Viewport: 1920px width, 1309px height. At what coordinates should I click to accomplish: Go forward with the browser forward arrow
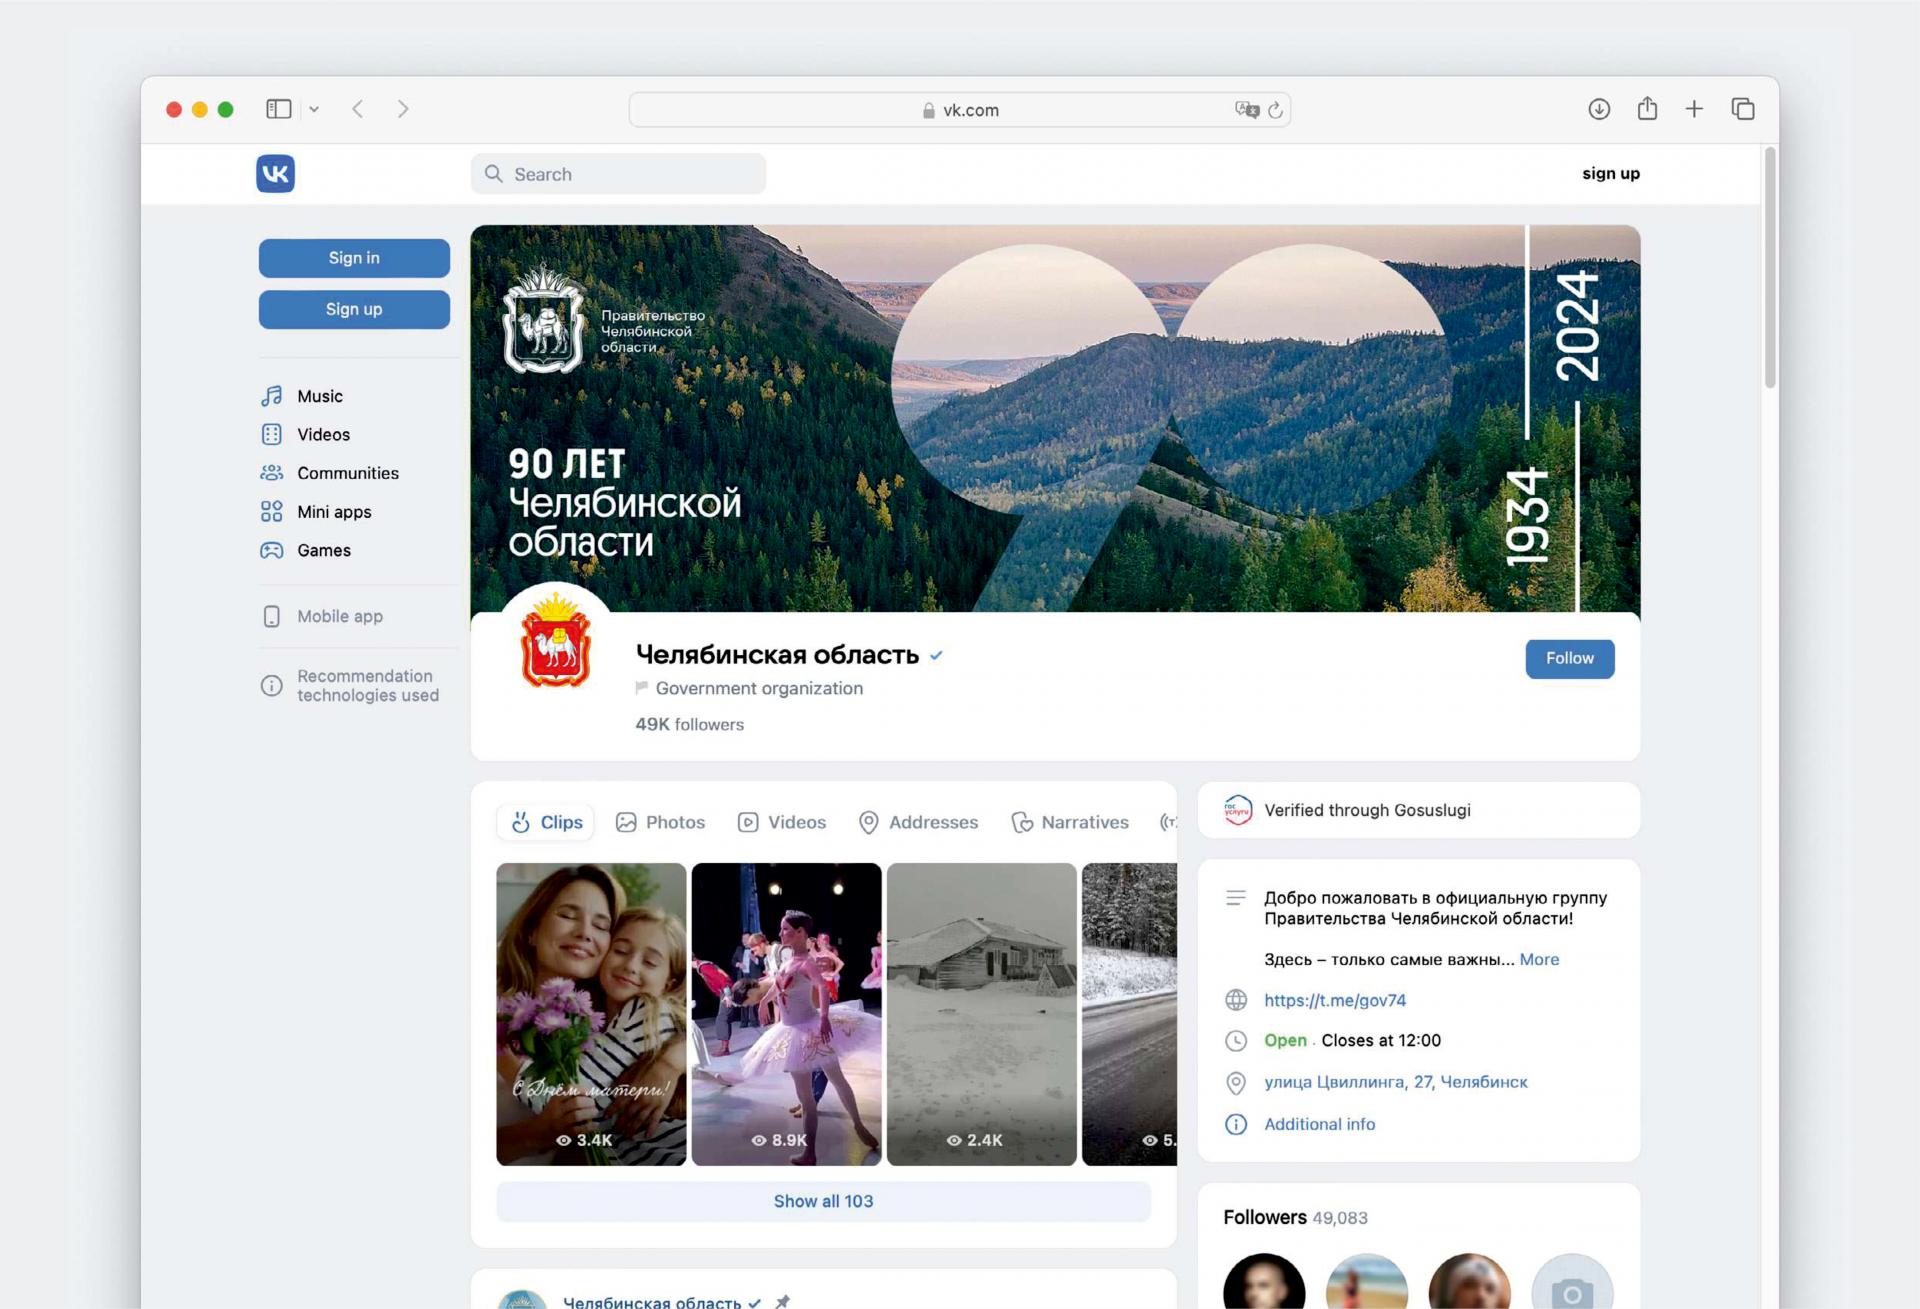coord(403,109)
